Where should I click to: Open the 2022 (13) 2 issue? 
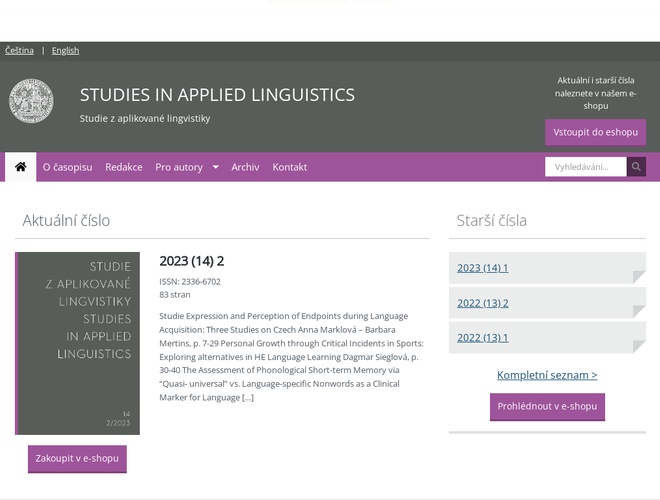point(483,303)
